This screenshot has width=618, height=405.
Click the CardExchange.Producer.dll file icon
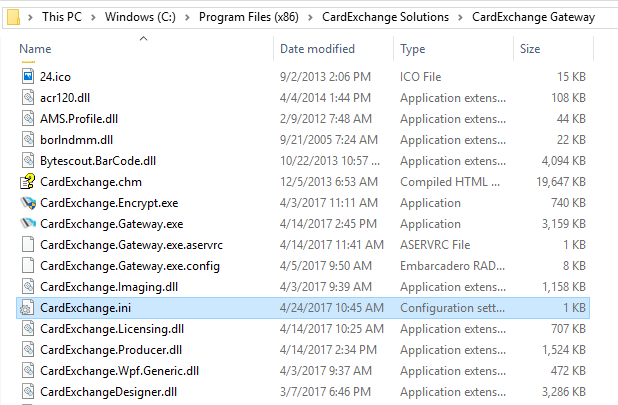coord(28,349)
